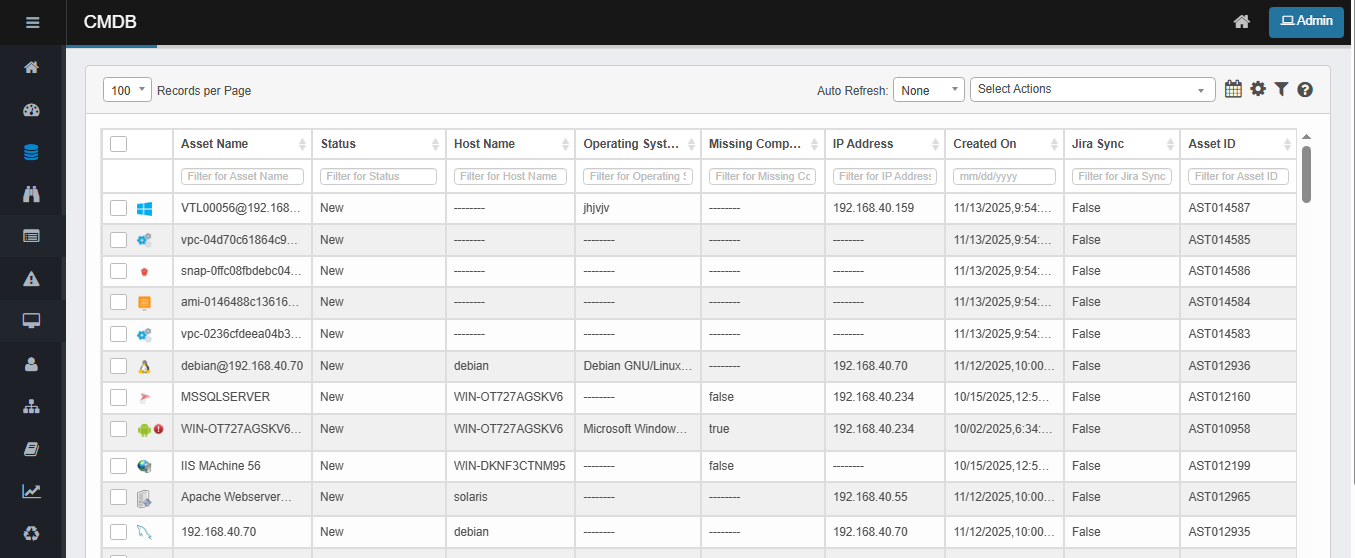
Task: Open help via the question mark icon
Action: [x=1305, y=89]
